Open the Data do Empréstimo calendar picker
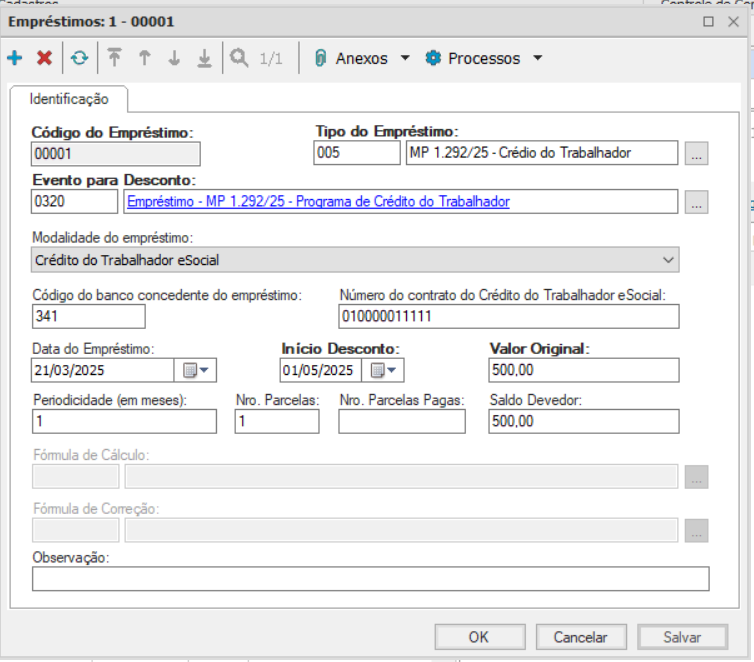754x662 pixels. pyautogui.click(x=195, y=370)
